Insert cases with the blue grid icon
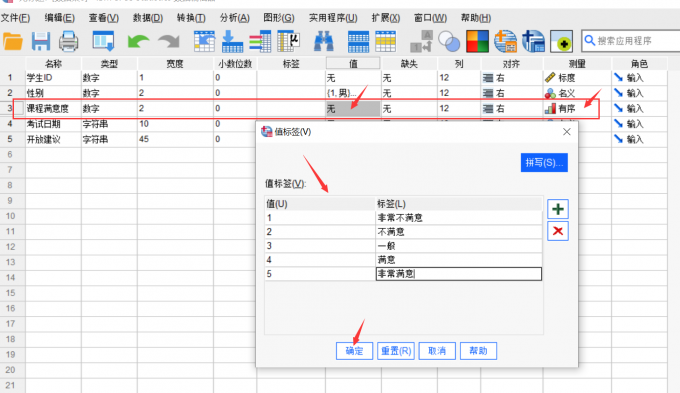 tap(358, 42)
